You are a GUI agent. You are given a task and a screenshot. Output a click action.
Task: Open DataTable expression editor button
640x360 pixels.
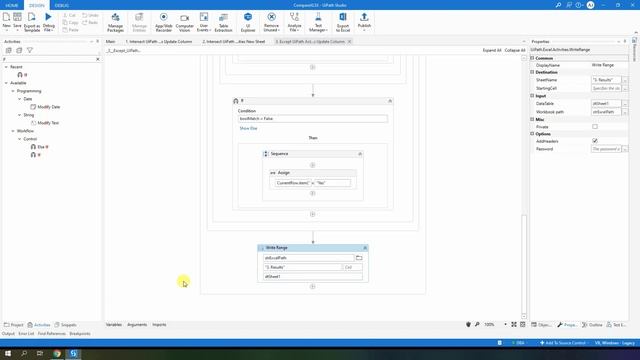coord(625,104)
